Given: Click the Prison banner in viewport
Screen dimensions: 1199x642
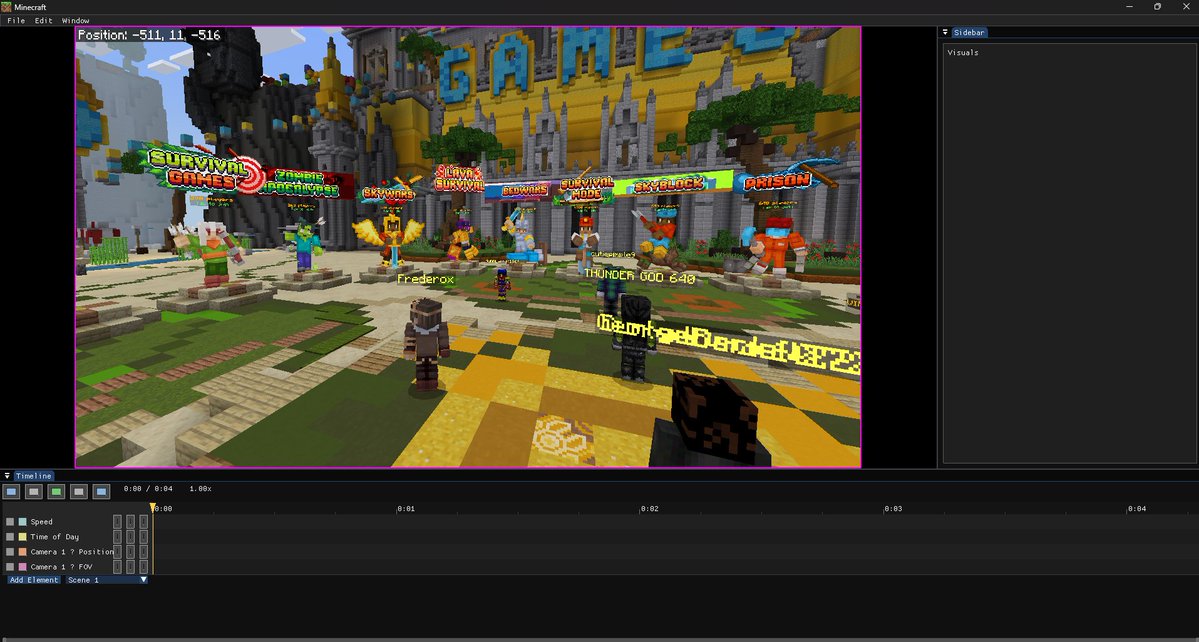Looking at the screenshot, I should (778, 181).
